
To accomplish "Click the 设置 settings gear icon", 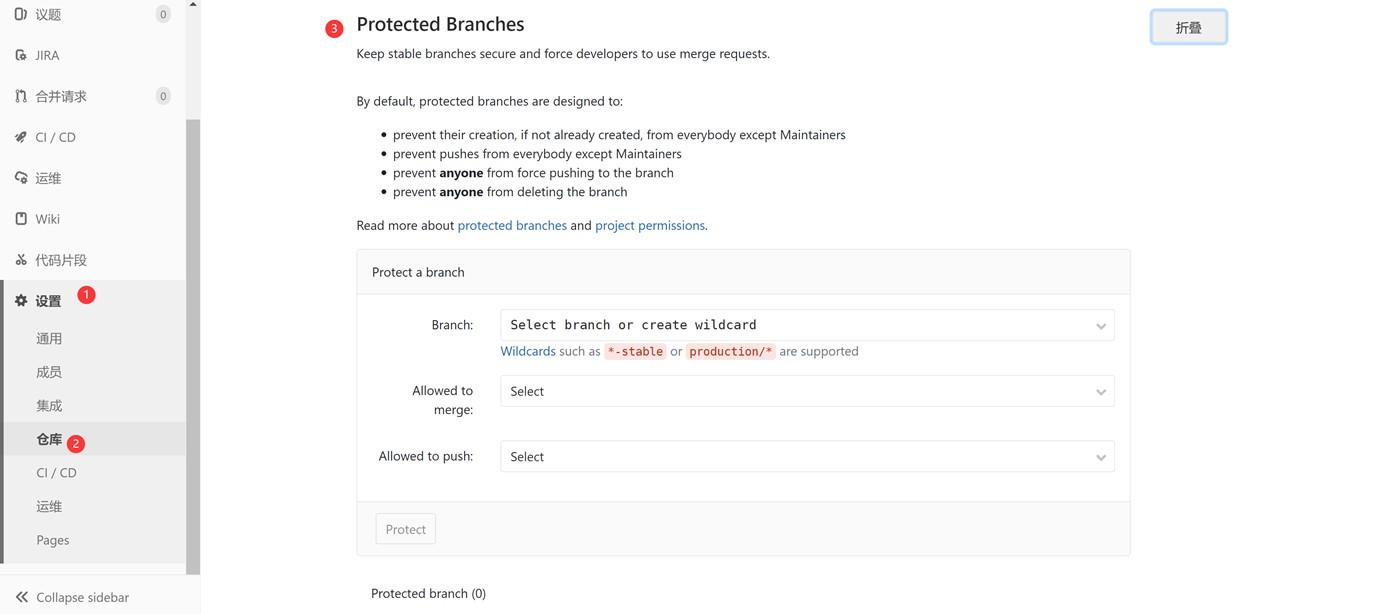I will pos(21,301).
